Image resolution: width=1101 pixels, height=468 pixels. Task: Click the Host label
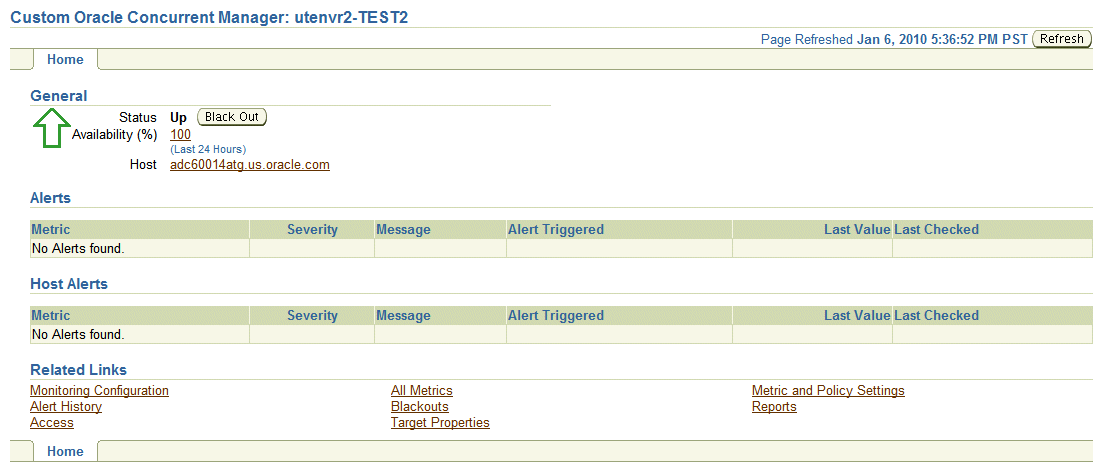coord(143,166)
